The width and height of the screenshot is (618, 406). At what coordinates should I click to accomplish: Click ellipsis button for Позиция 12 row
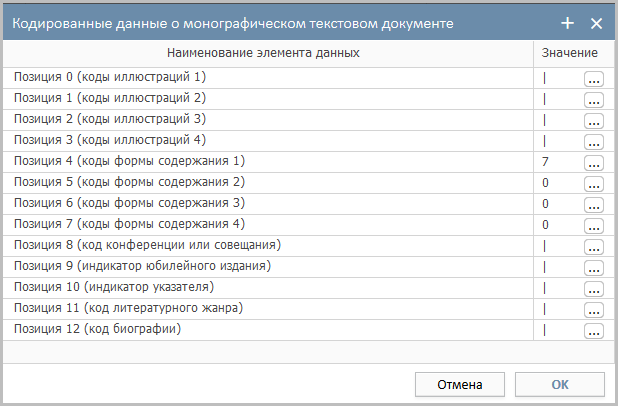point(593,330)
